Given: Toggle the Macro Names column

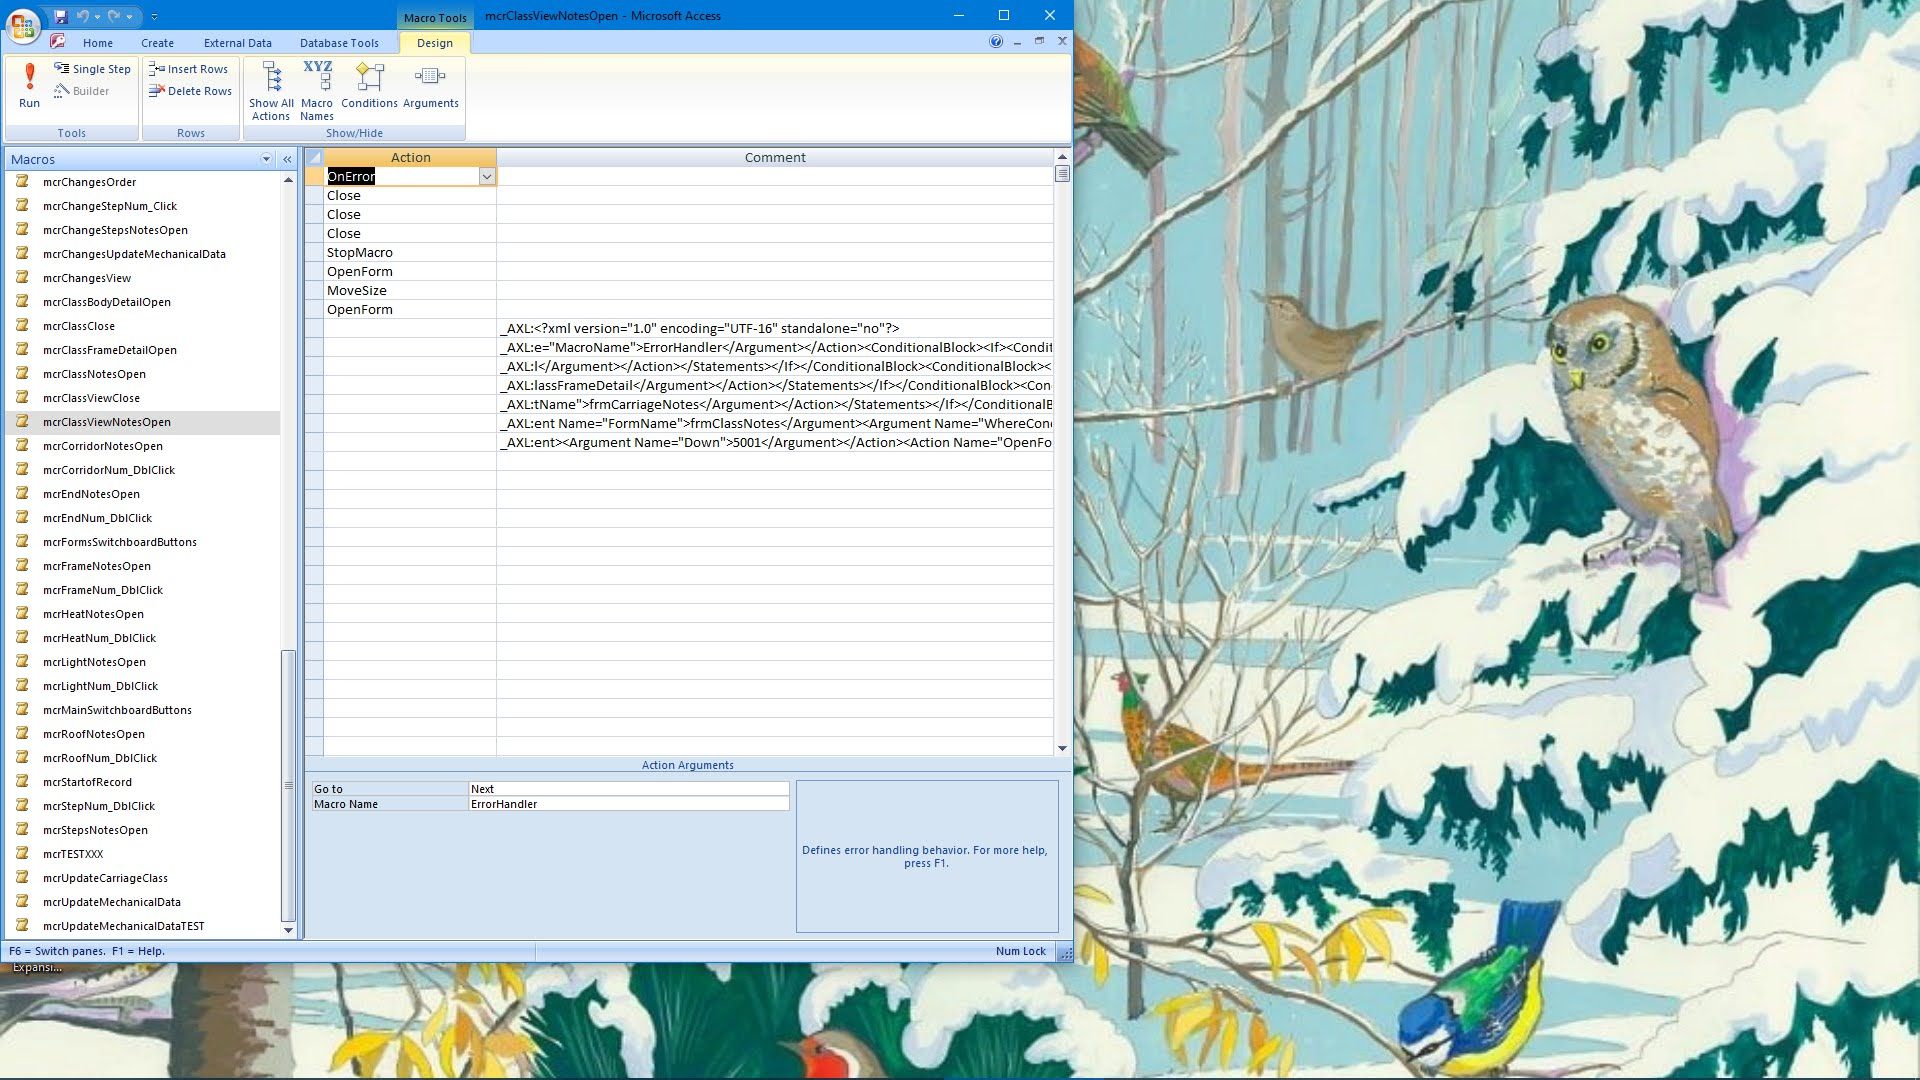Looking at the screenshot, I should pos(317,90).
